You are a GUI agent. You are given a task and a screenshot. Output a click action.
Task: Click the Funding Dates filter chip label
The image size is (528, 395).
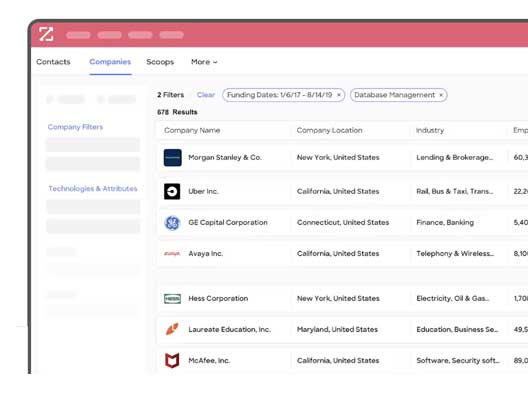(x=279, y=95)
